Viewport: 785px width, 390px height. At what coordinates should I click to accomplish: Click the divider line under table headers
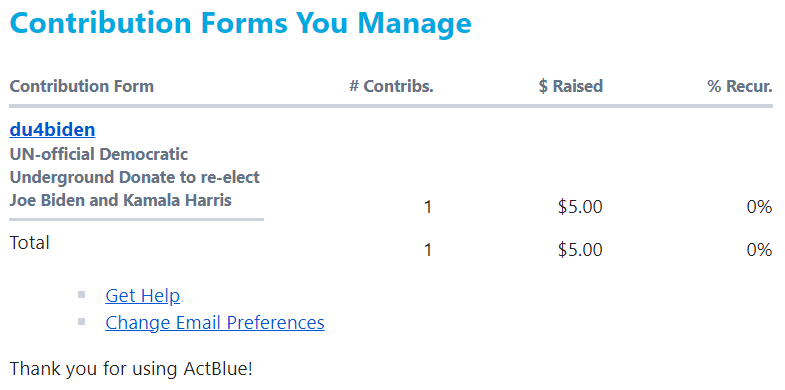391,106
